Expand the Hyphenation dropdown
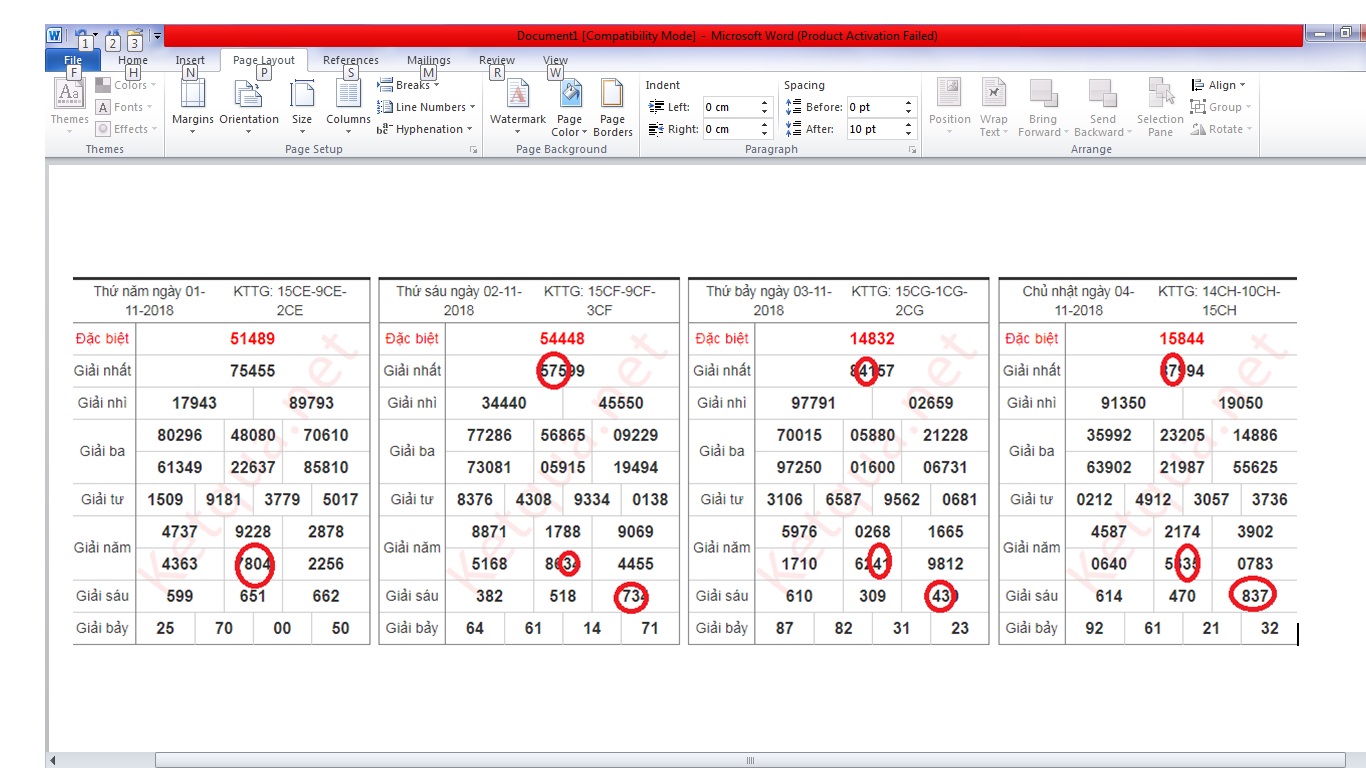1366x768 pixels. pyautogui.click(x=425, y=129)
